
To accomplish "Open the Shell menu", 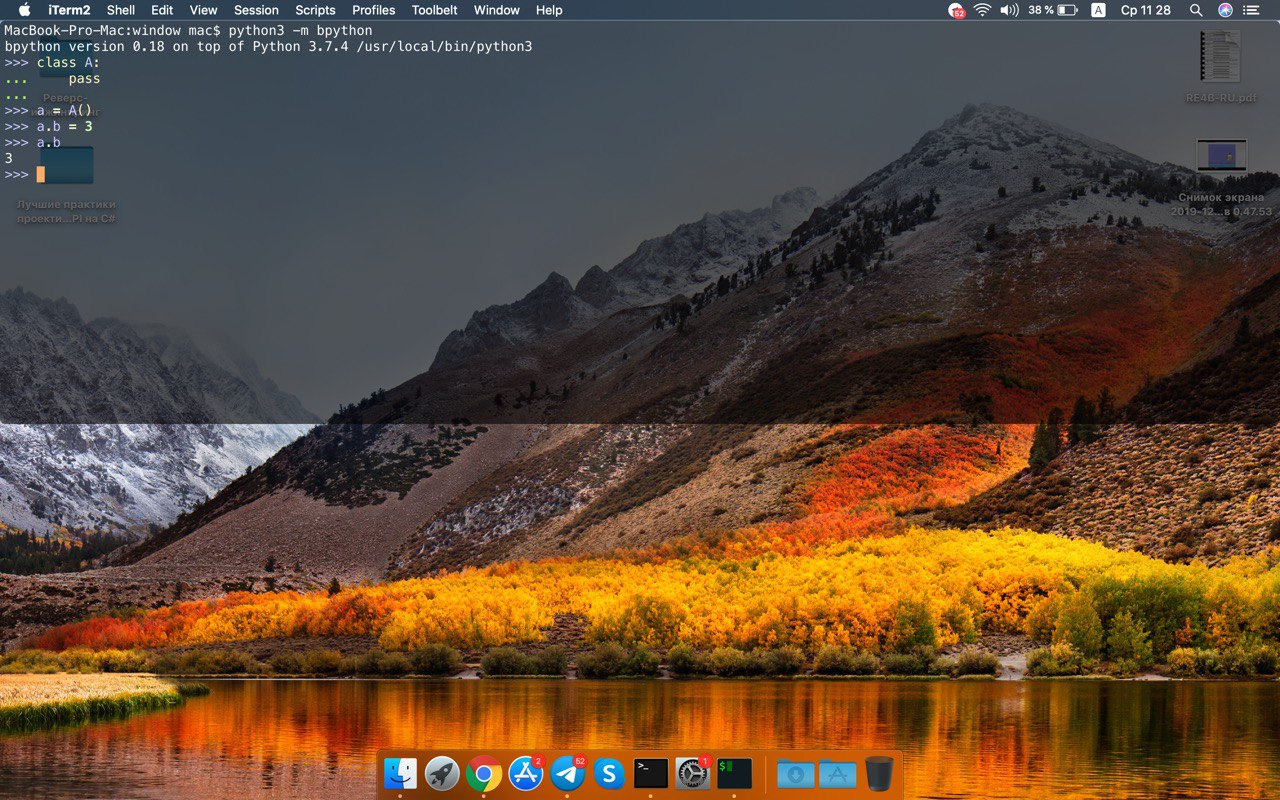I will pyautogui.click(x=121, y=10).
